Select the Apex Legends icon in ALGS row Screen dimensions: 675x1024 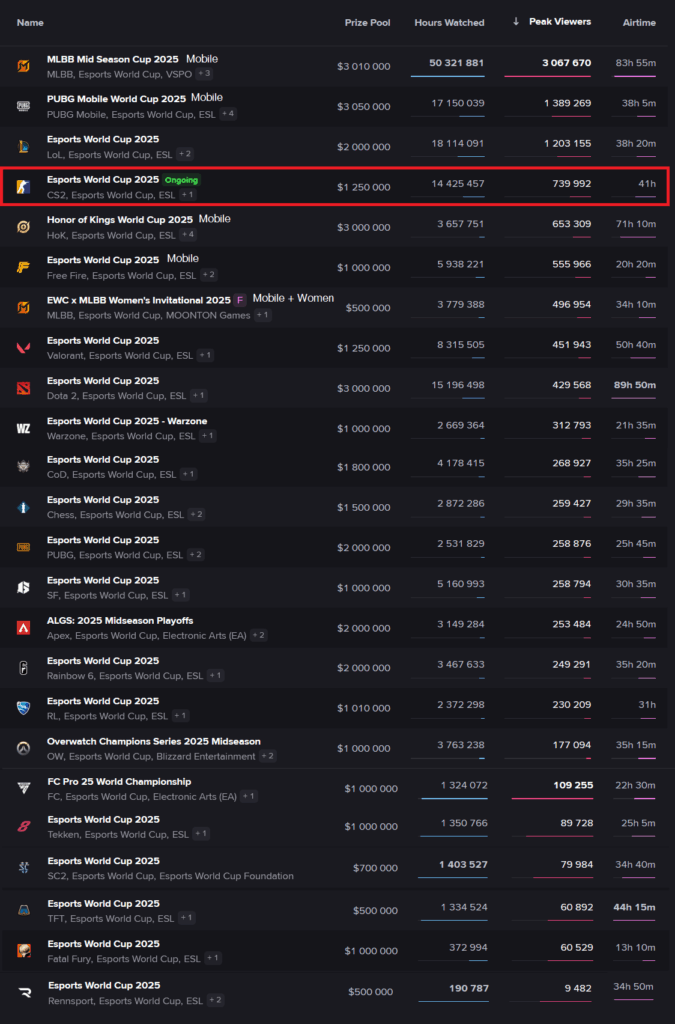tap(24, 628)
